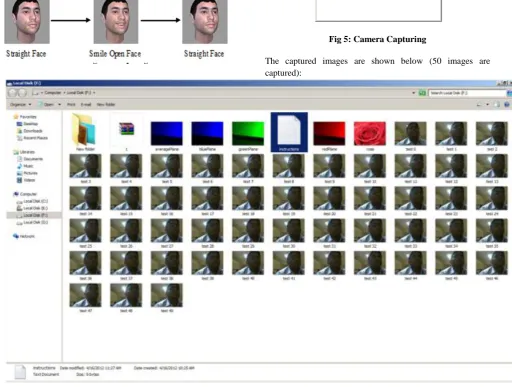
Task: Select the New folder icon in the file list
Action: pos(85,129)
